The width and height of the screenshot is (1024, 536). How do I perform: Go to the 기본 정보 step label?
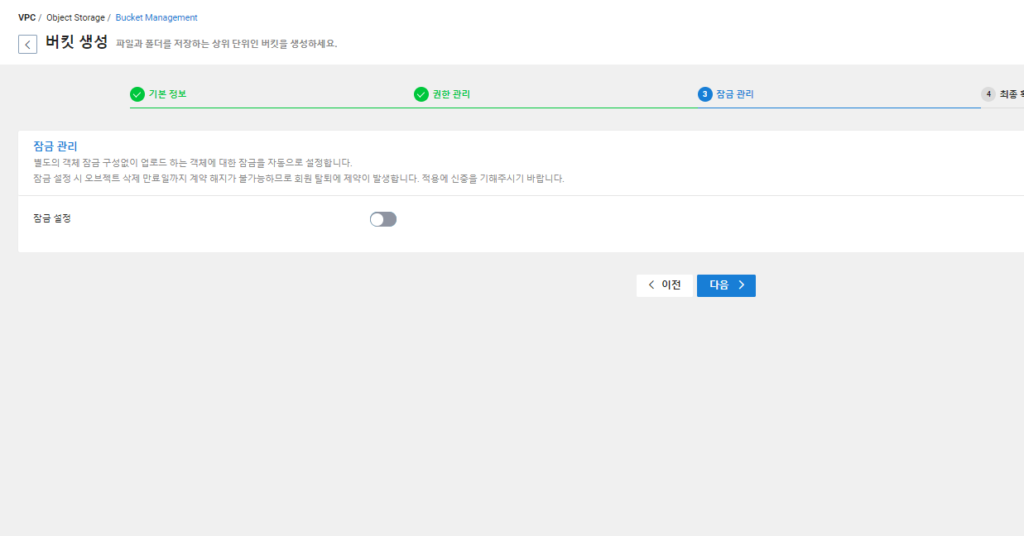tap(168, 94)
